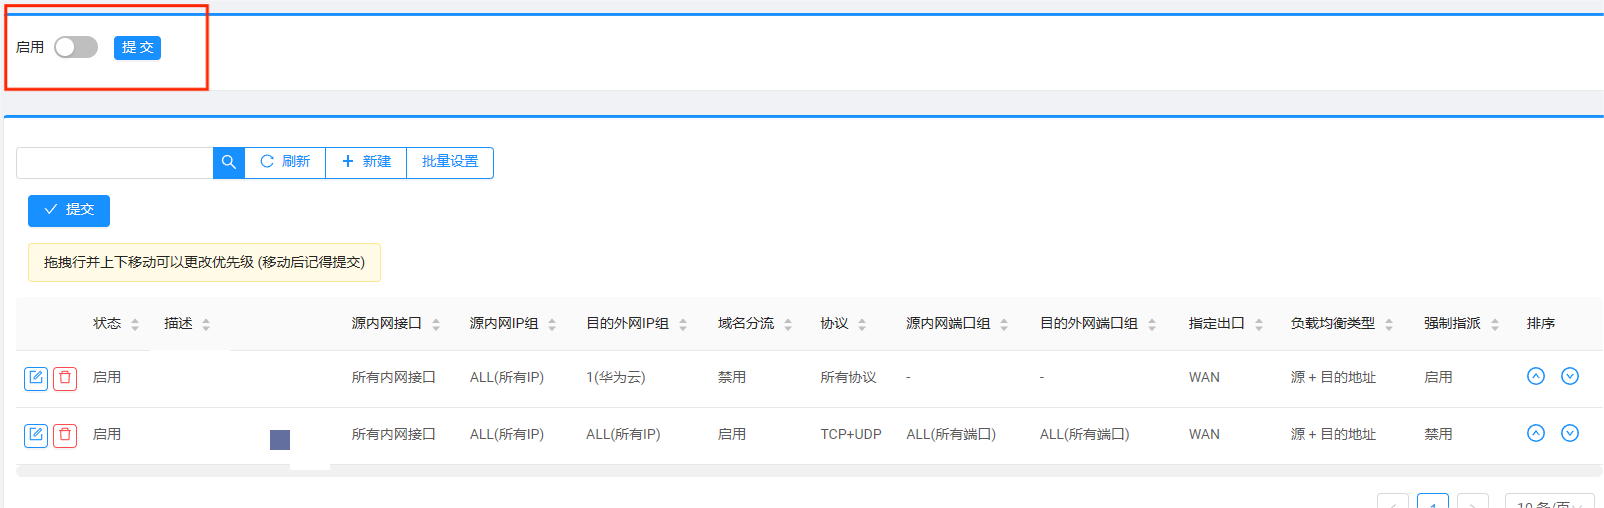Click the 提交 button with checkmark
This screenshot has height=508, width=1604.
(69, 210)
